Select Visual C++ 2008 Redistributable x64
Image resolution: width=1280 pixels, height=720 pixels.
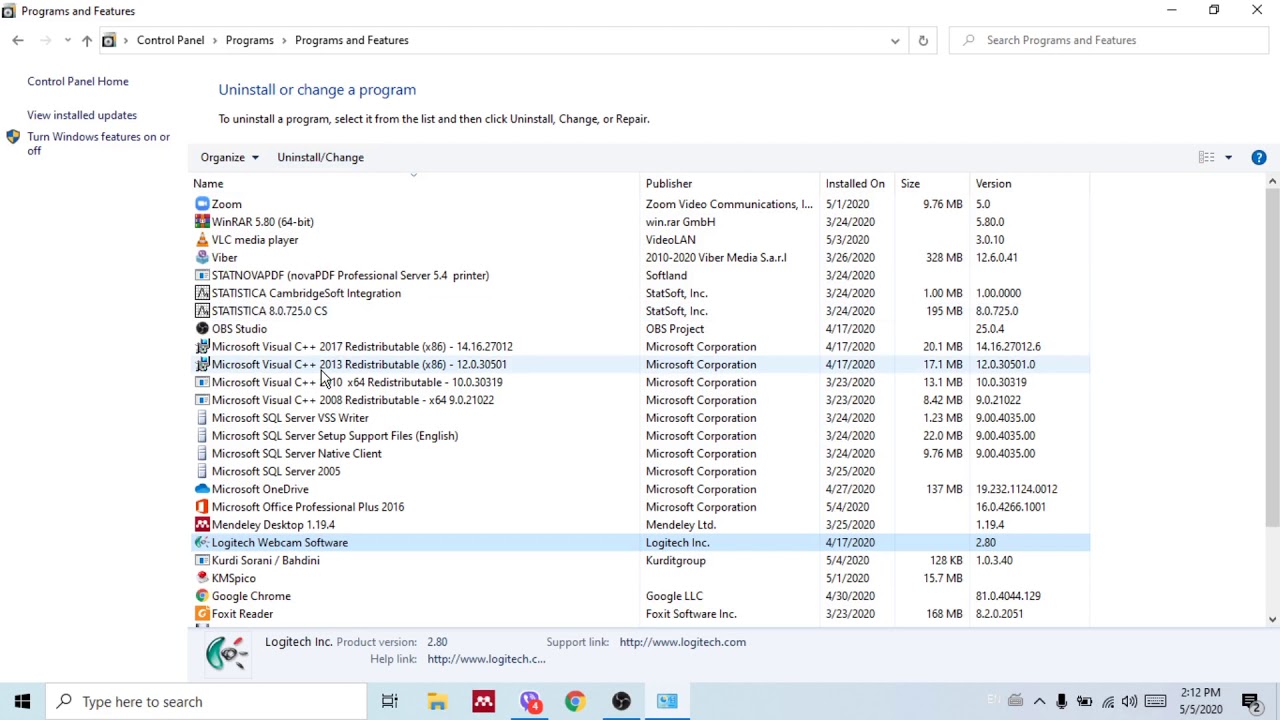click(640, 400)
